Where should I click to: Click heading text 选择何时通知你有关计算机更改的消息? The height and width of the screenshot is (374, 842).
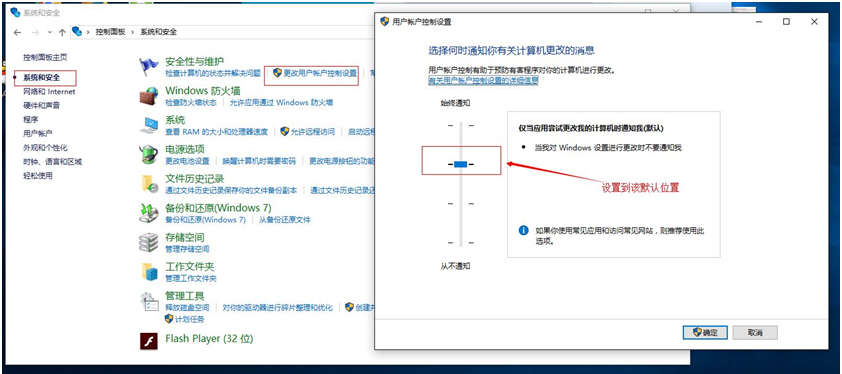[511, 51]
